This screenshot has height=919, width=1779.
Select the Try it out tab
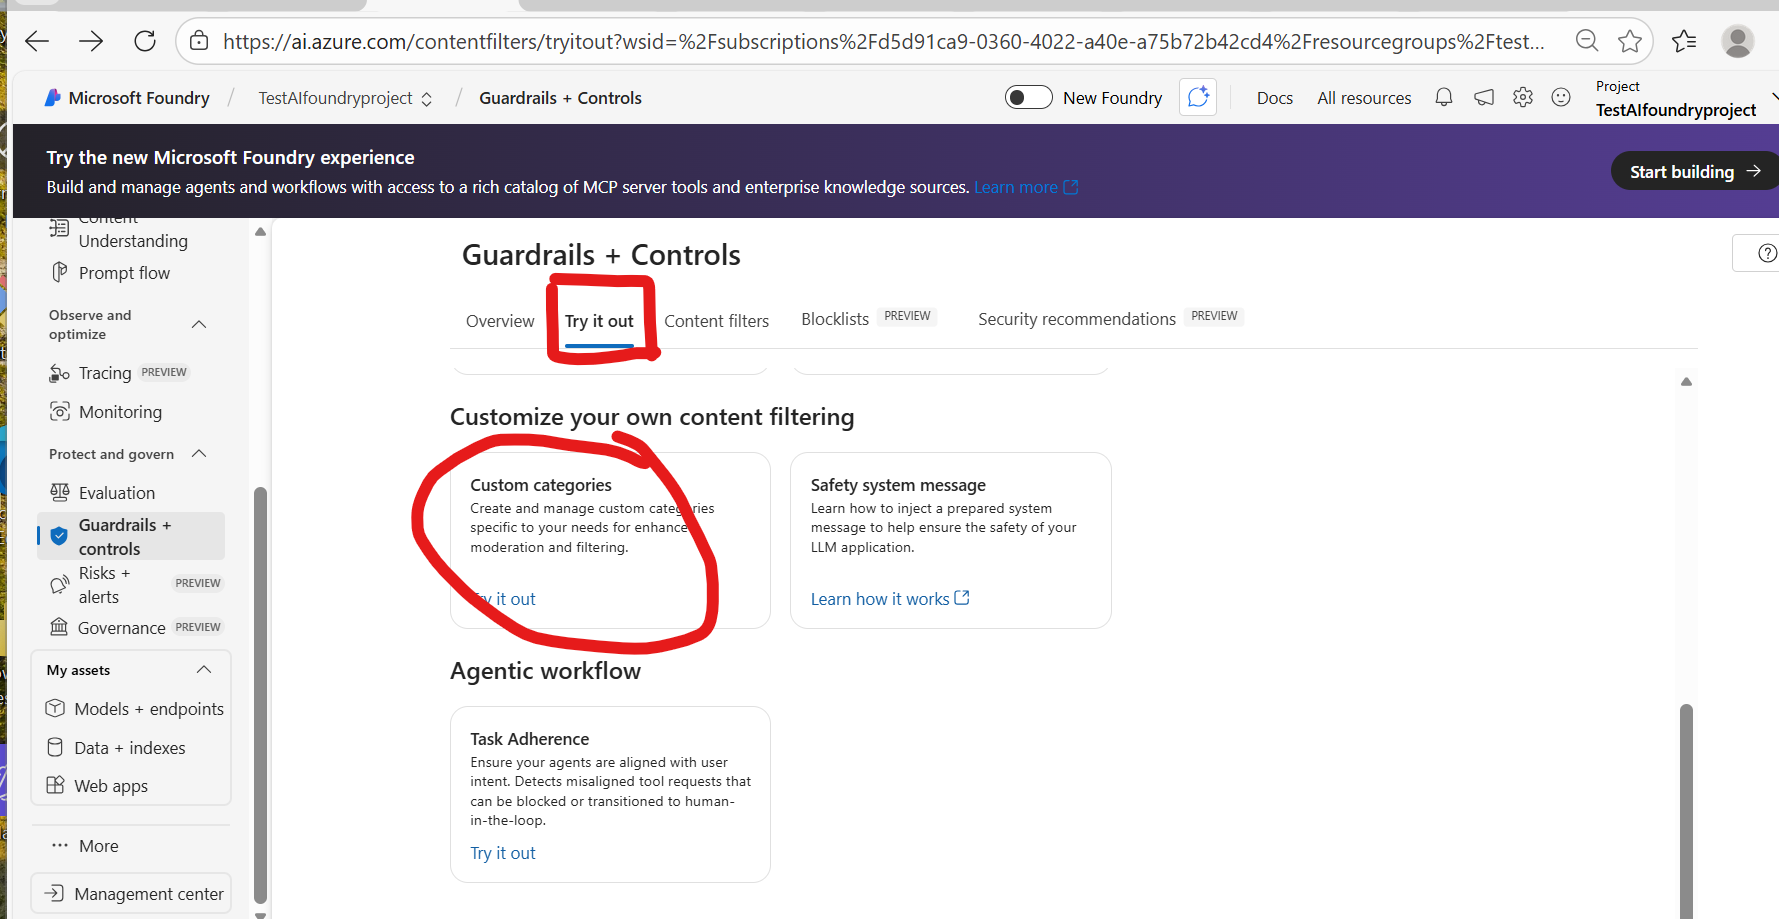tap(599, 321)
